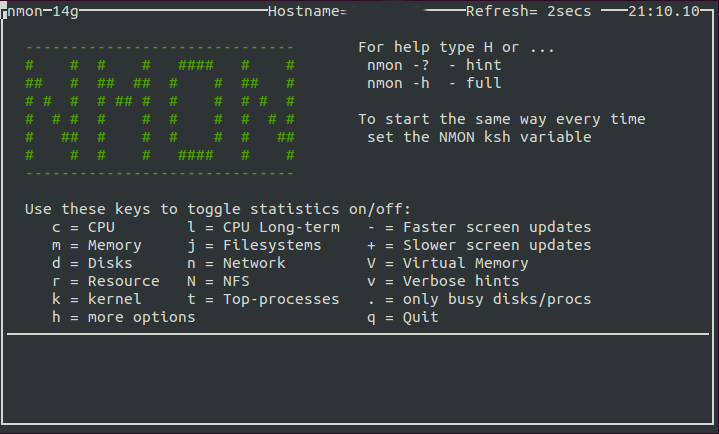
Task: Select the 'j = Filesystems' entry
Action: 254,245
